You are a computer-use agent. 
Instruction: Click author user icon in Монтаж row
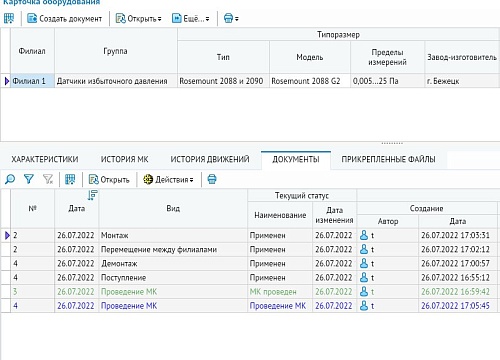pyautogui.click(x=364, y=235)
